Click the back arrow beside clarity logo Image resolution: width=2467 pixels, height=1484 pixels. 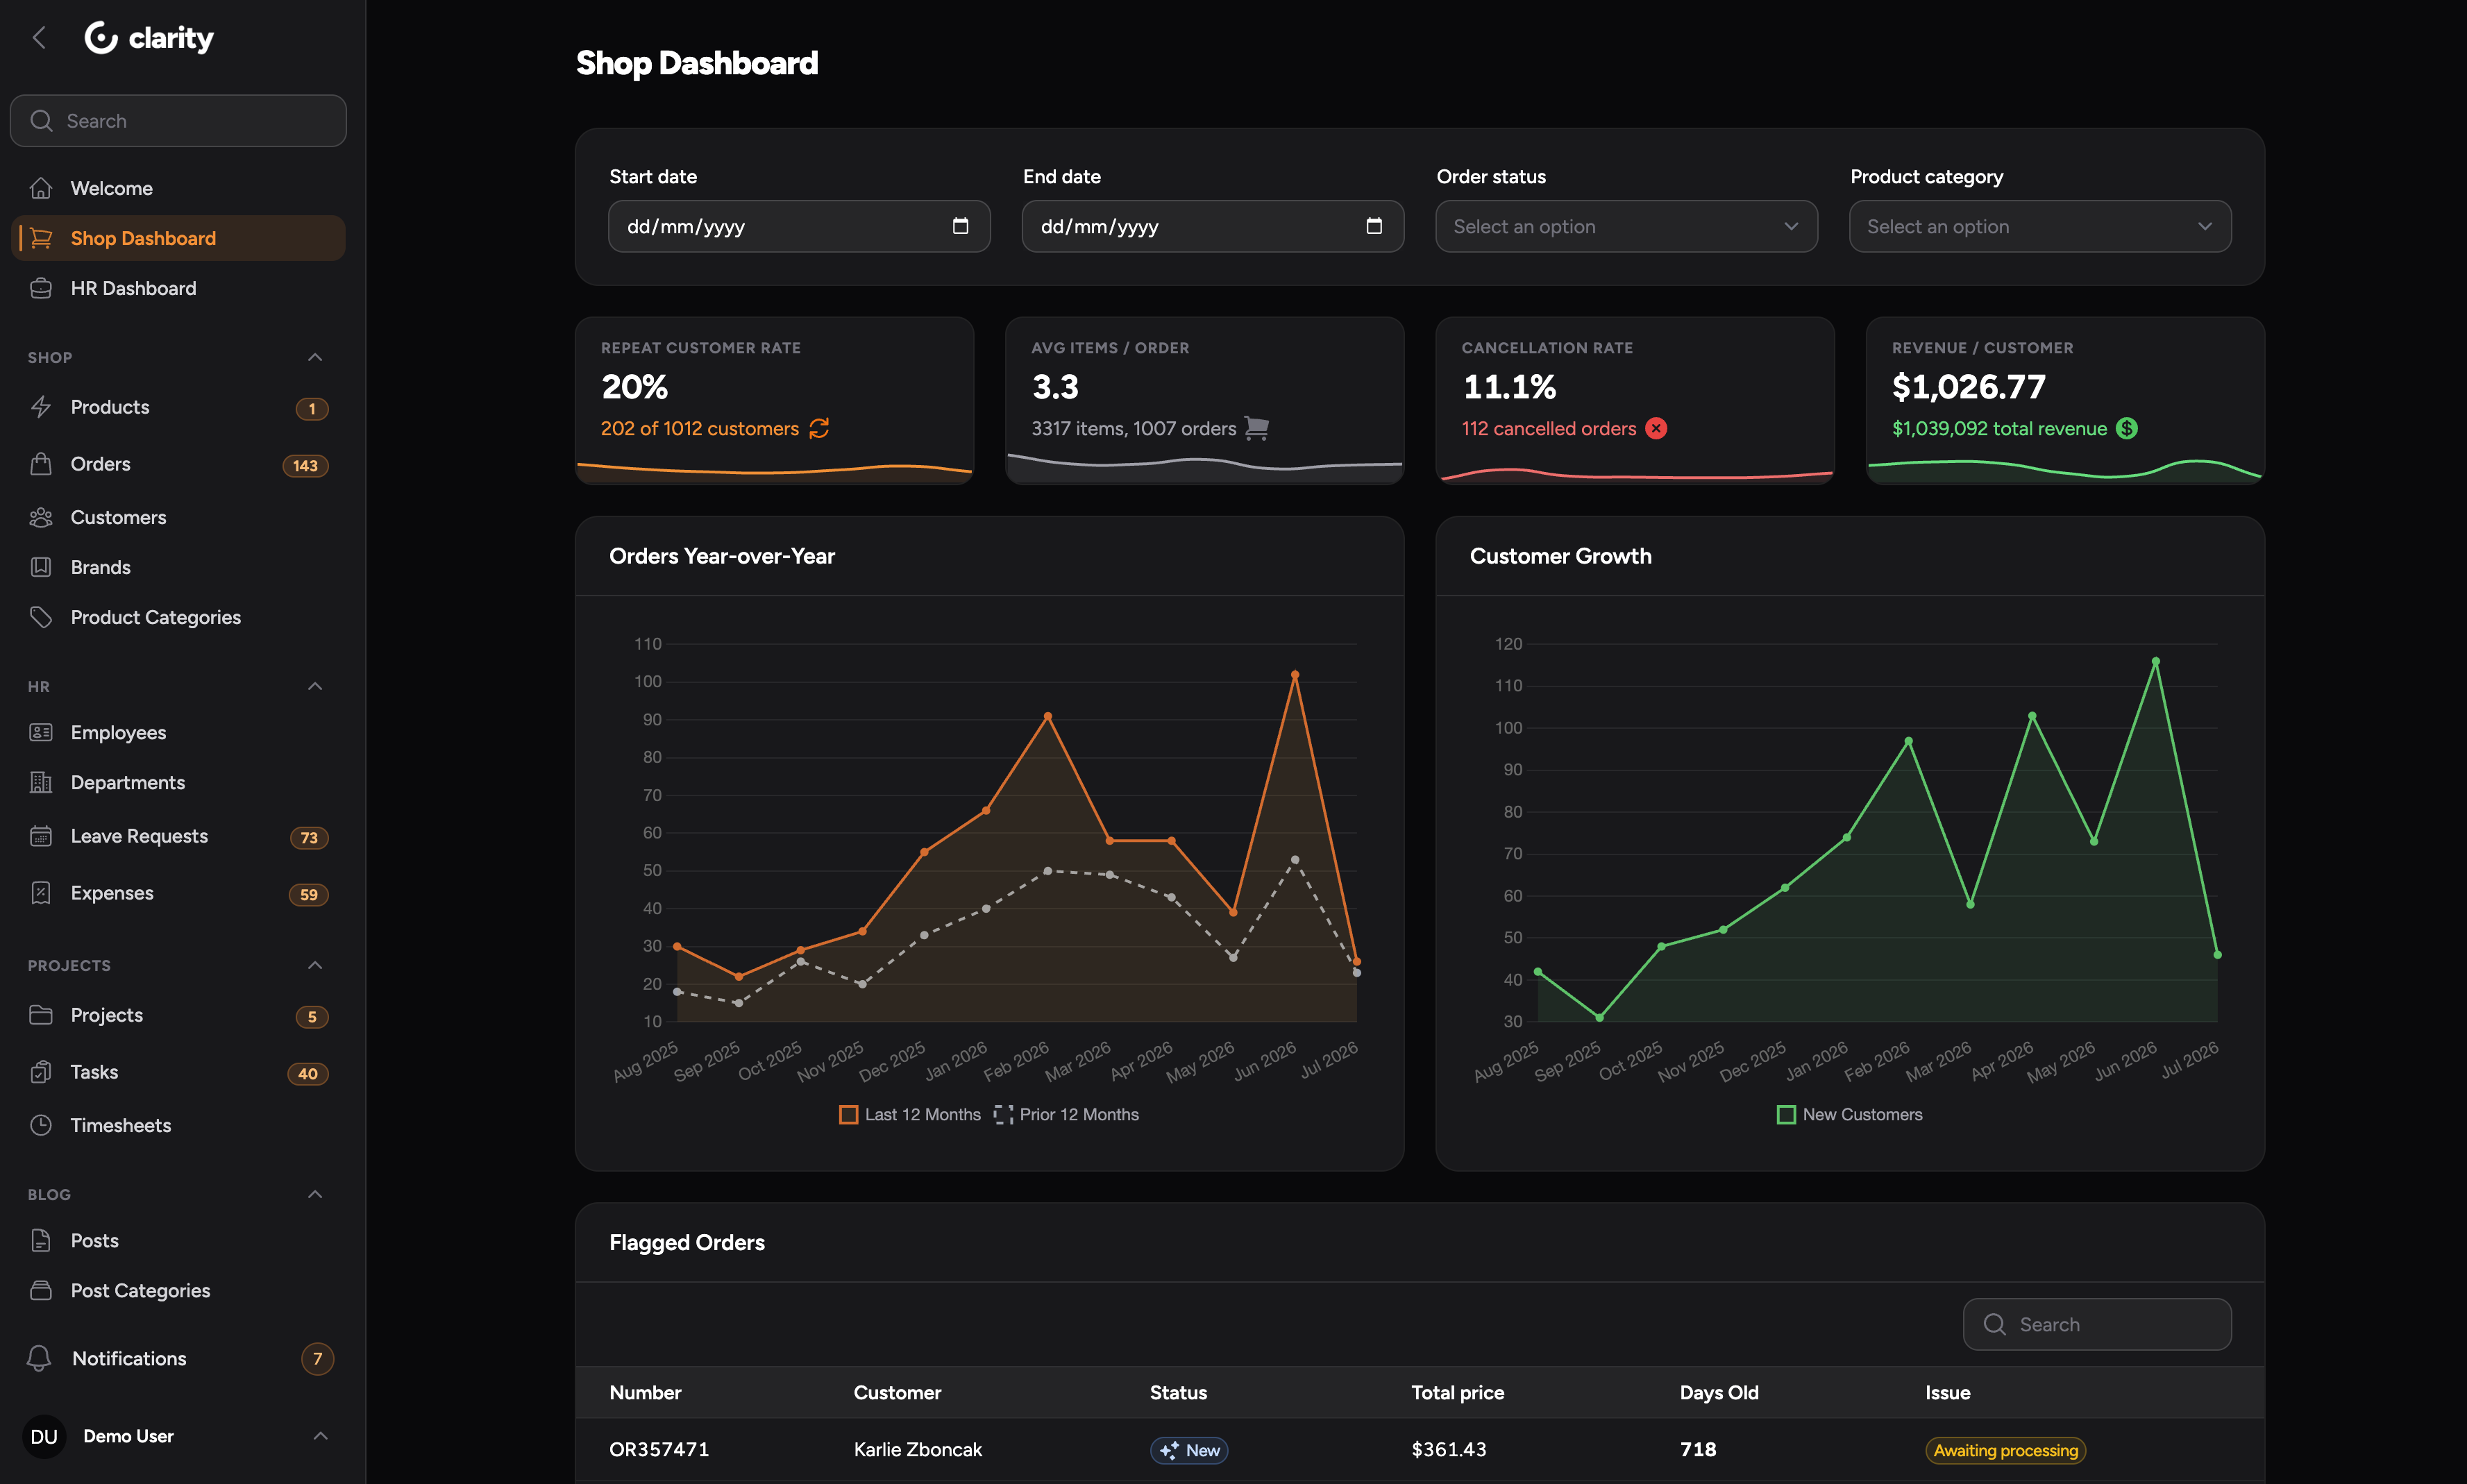(x=39, y=38)
